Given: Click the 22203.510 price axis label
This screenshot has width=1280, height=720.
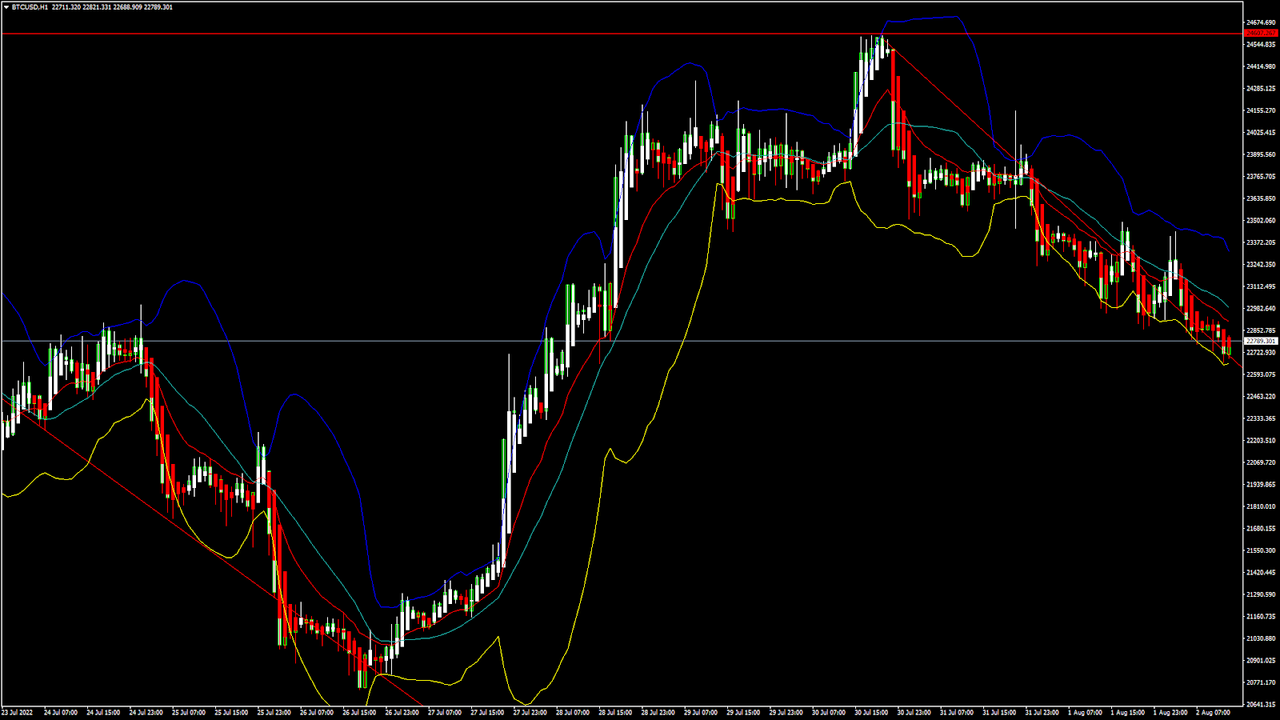Looking at the screenshot, I should (1261, 440).
